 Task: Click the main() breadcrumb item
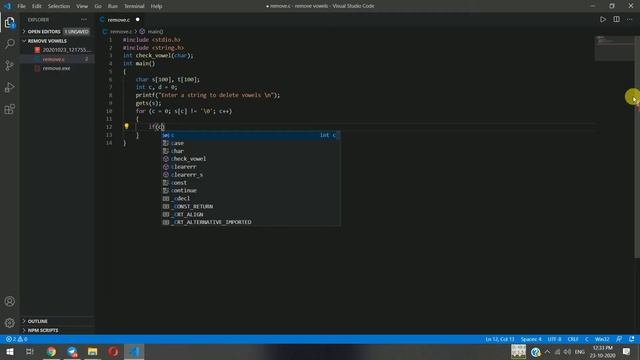click(151, 31)
